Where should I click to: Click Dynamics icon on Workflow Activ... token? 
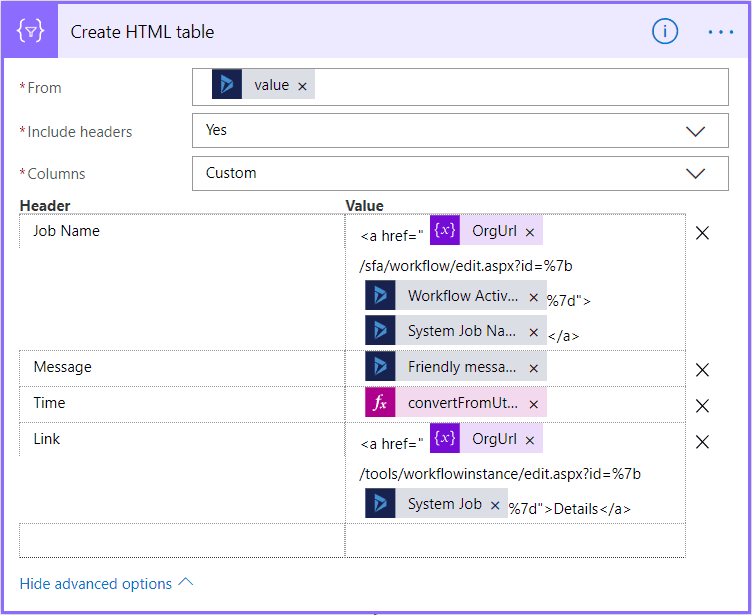pyautogui.click(x=380, y=295)
